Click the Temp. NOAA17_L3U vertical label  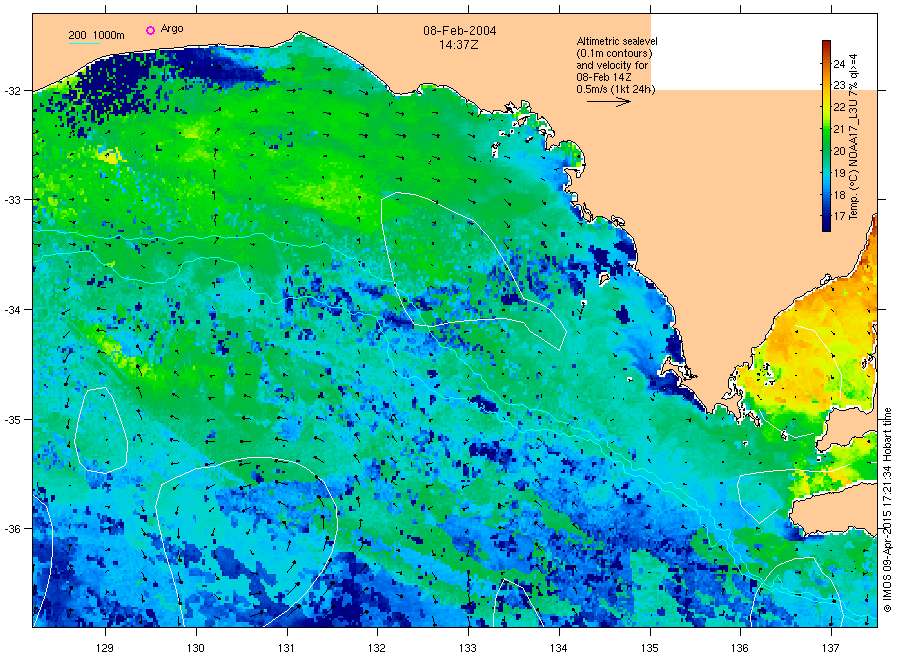(x=854, y=136)
